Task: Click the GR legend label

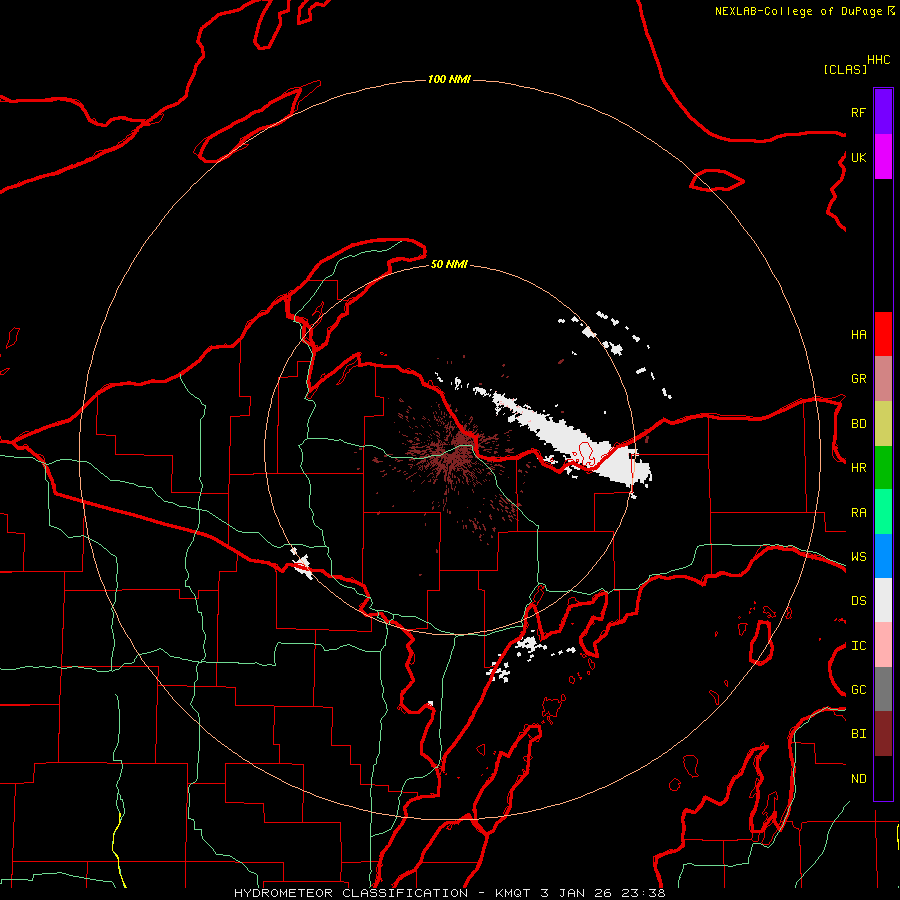Action: pyautogui.click(x=858, y=379)
